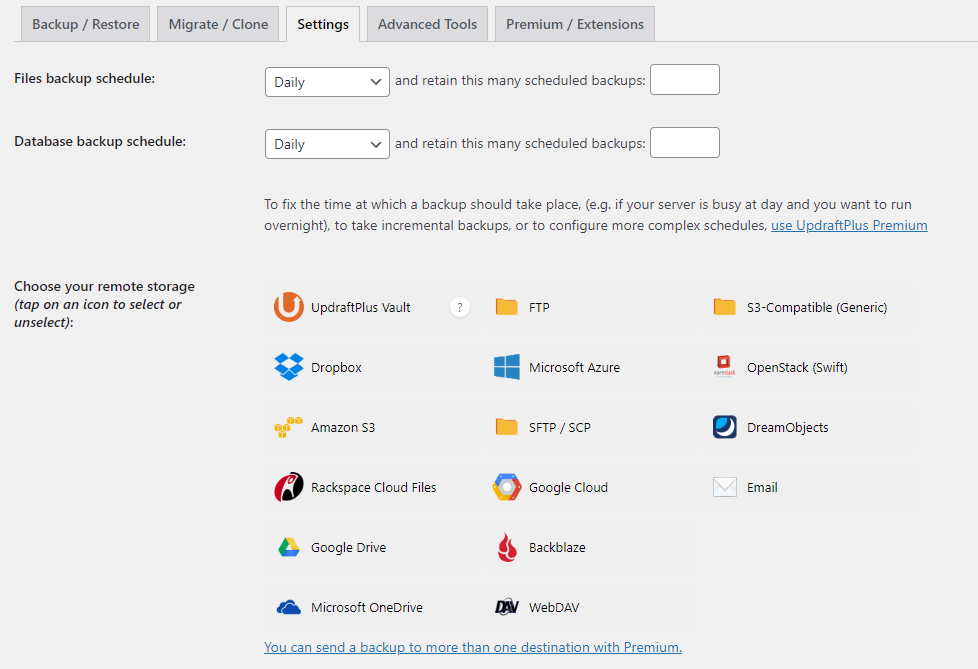
Task: Pick the Backblaze flame icon
Action: pos(507,547)
